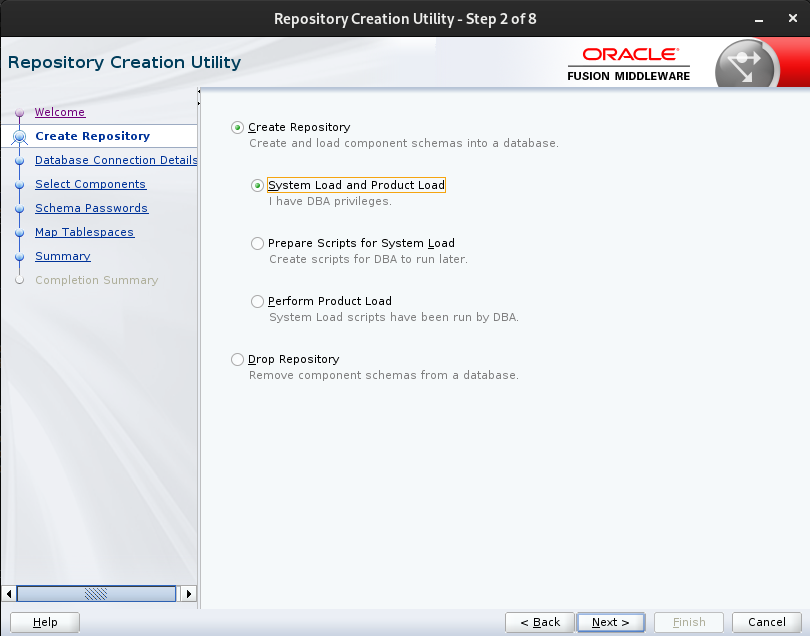
Task: Select the Drop Repository radio button
Action: coord(237,359)
